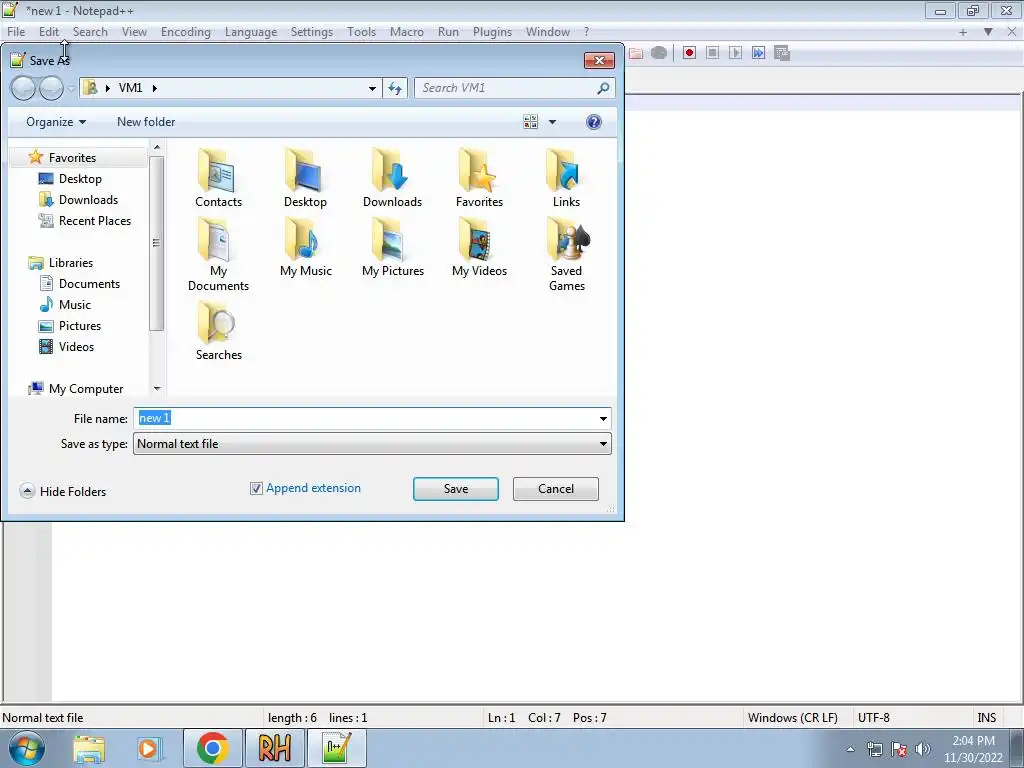Screen dimensions: 1024x768
Task: Click the navigation pane scrollbar
Action: click(157, 243)
